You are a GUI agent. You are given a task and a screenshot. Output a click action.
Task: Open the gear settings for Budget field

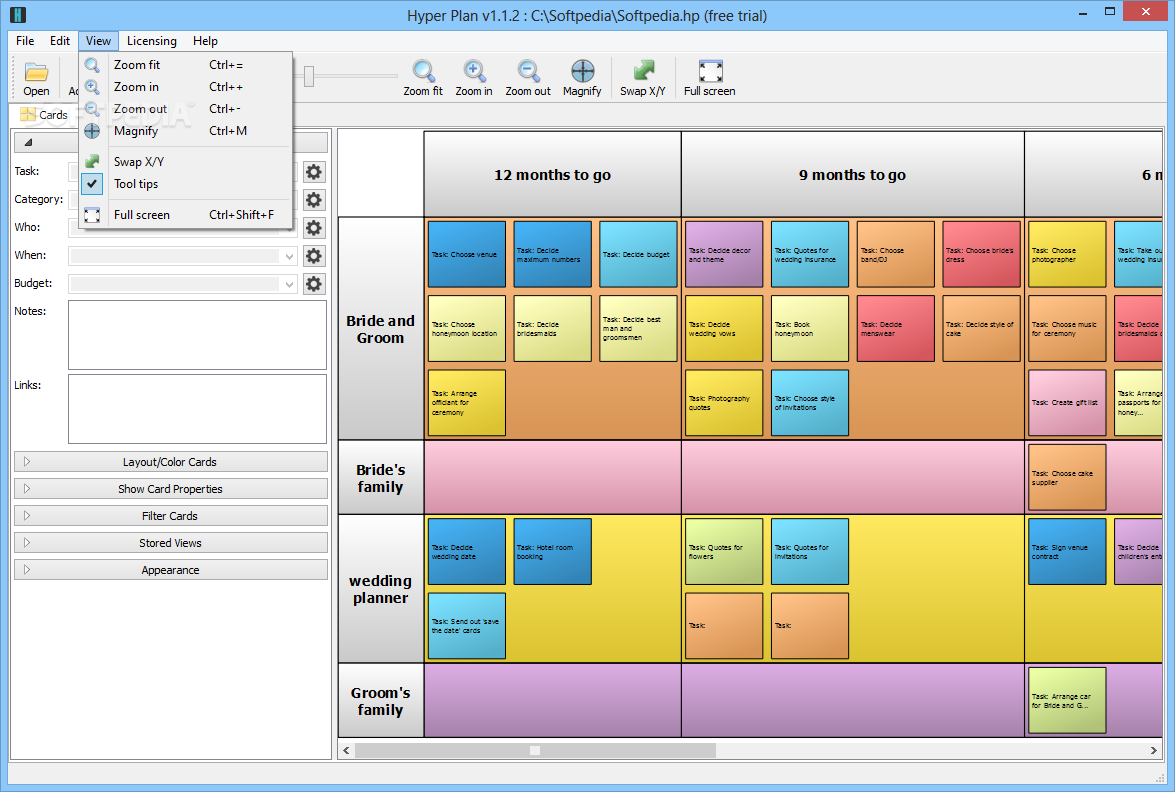[314, 284]
